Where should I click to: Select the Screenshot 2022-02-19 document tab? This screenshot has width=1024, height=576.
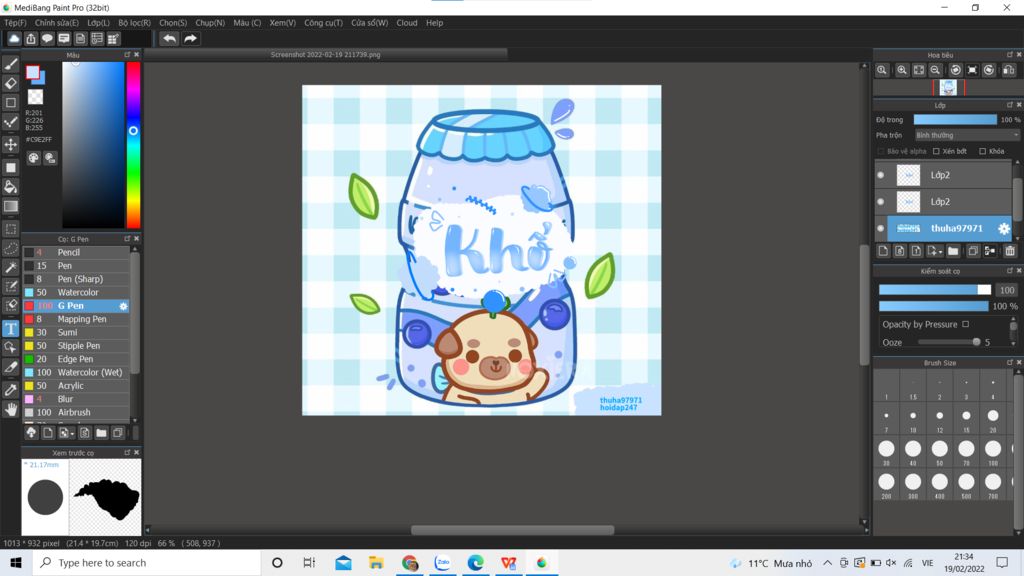(325, 55)
